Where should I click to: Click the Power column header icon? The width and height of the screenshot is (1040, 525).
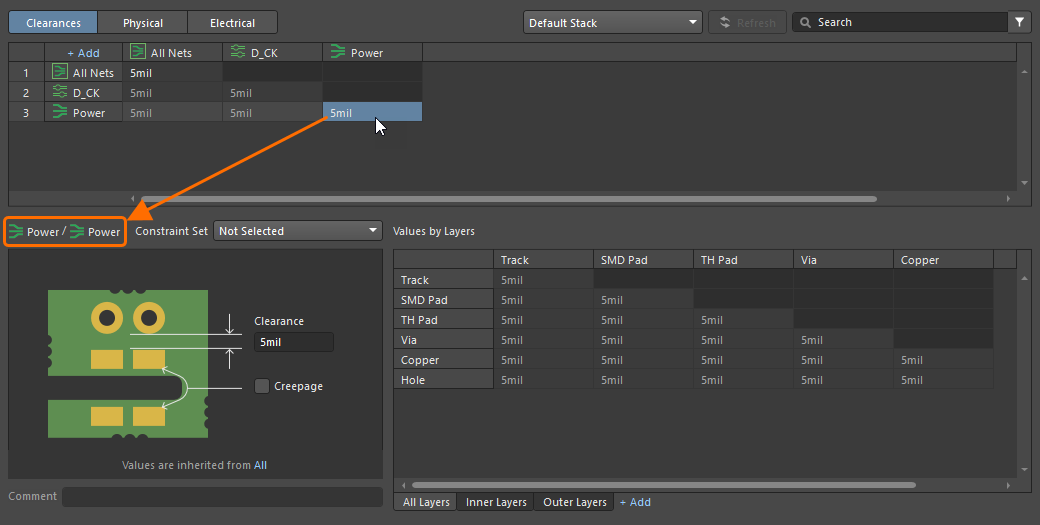pos(337,53)
